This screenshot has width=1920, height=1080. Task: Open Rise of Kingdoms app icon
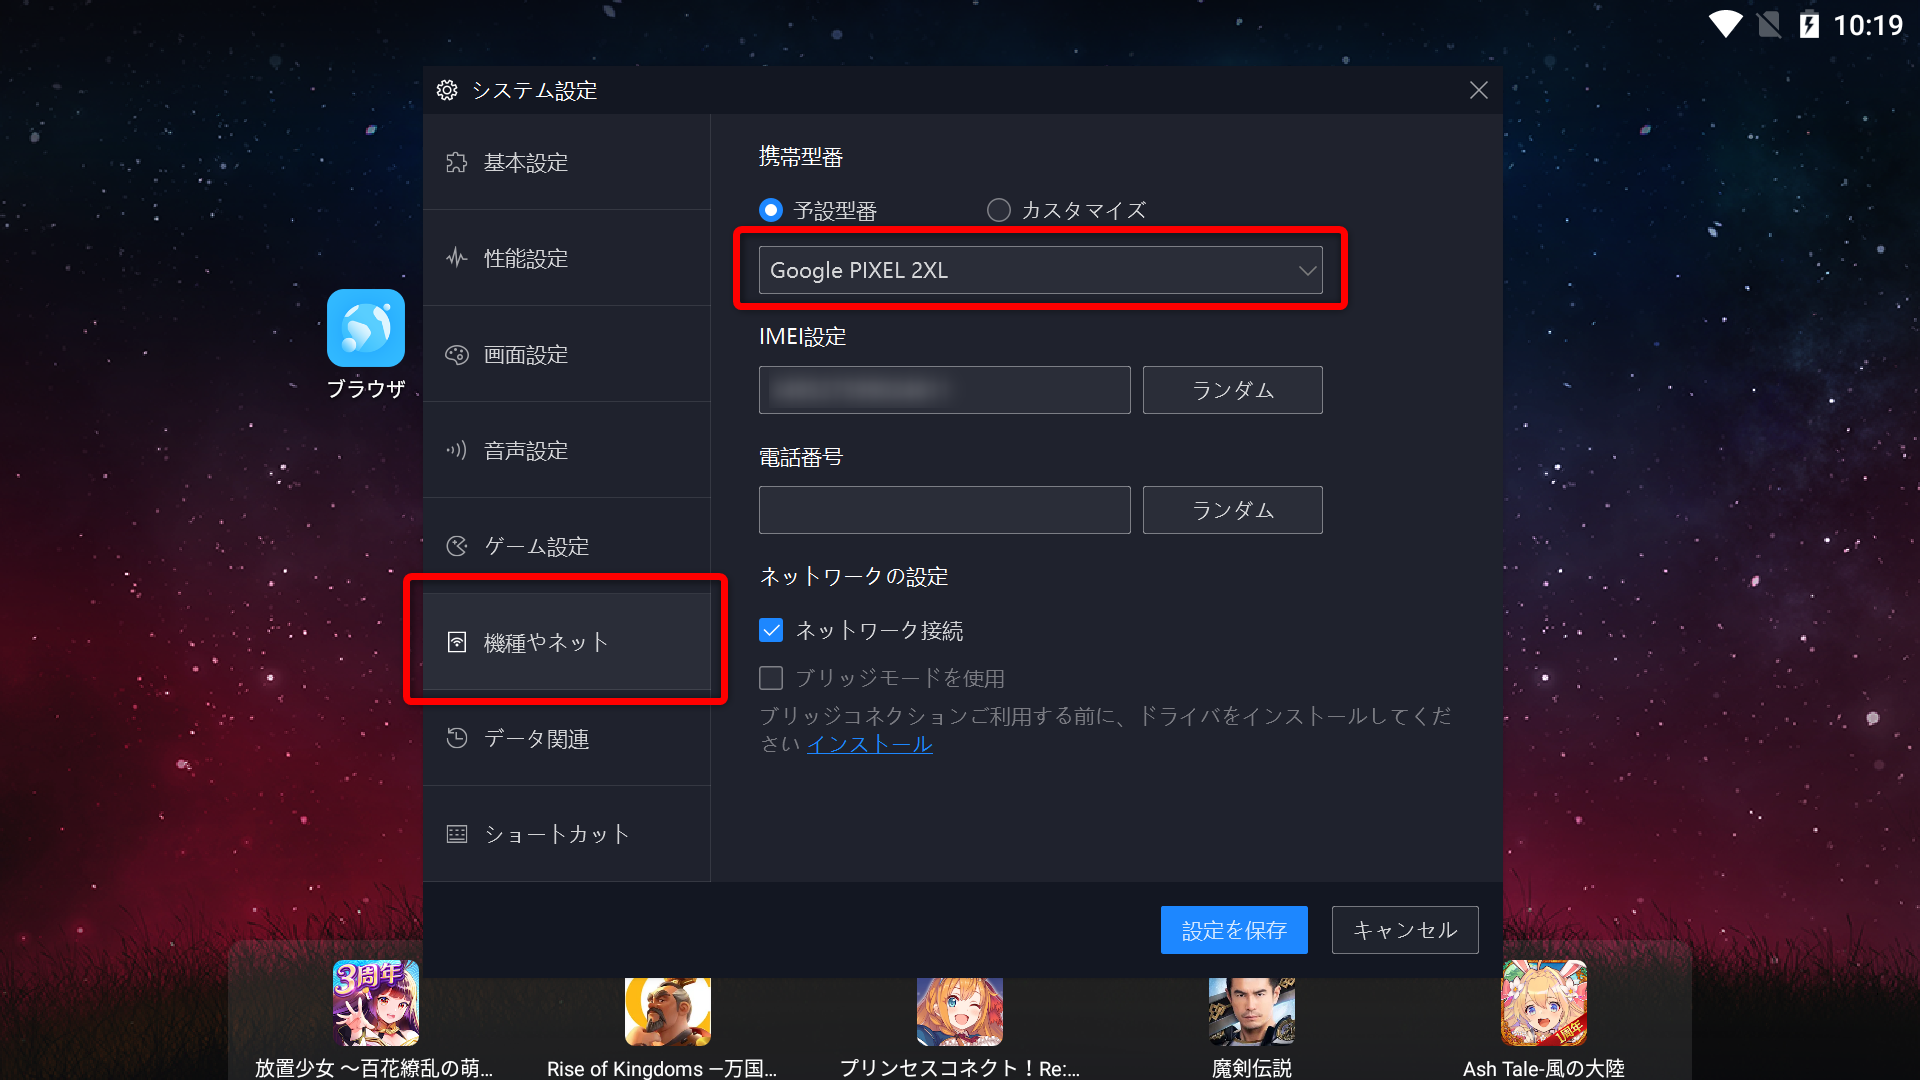point(668,1011)
